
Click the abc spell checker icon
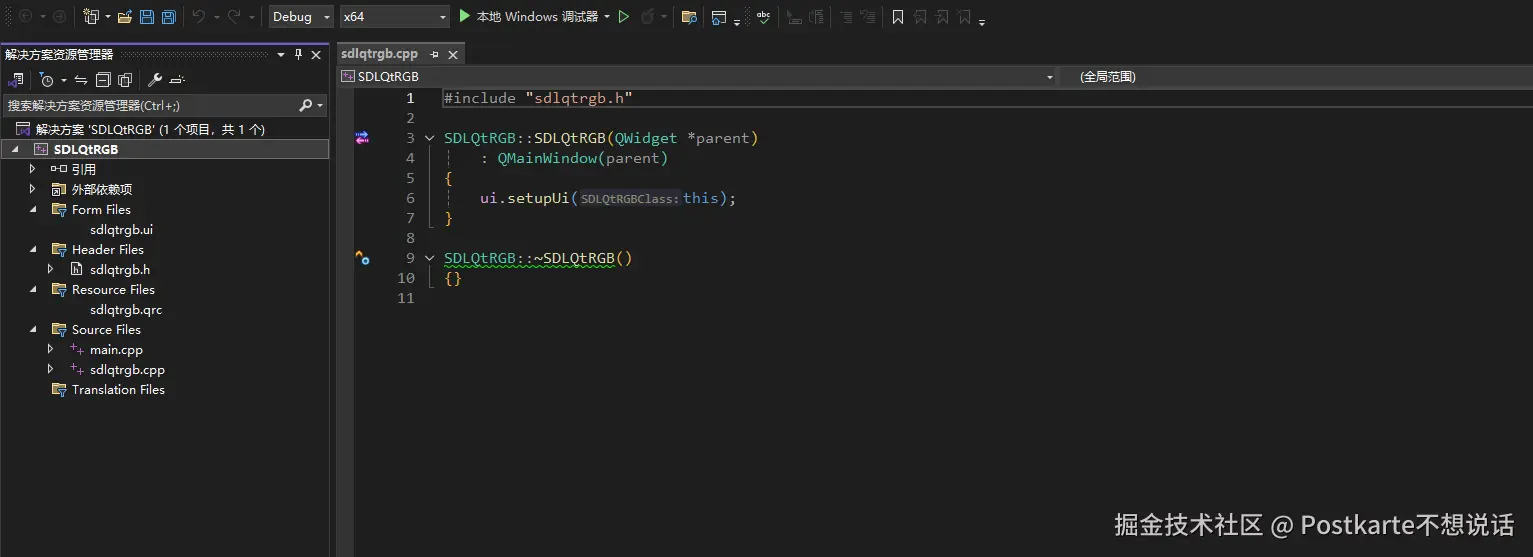pos(763,16)
